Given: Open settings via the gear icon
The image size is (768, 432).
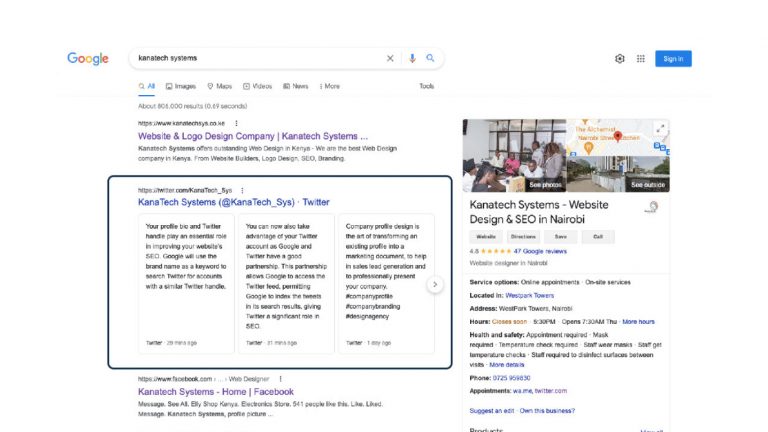Looking at the screenshot, I should pos(620,59).
